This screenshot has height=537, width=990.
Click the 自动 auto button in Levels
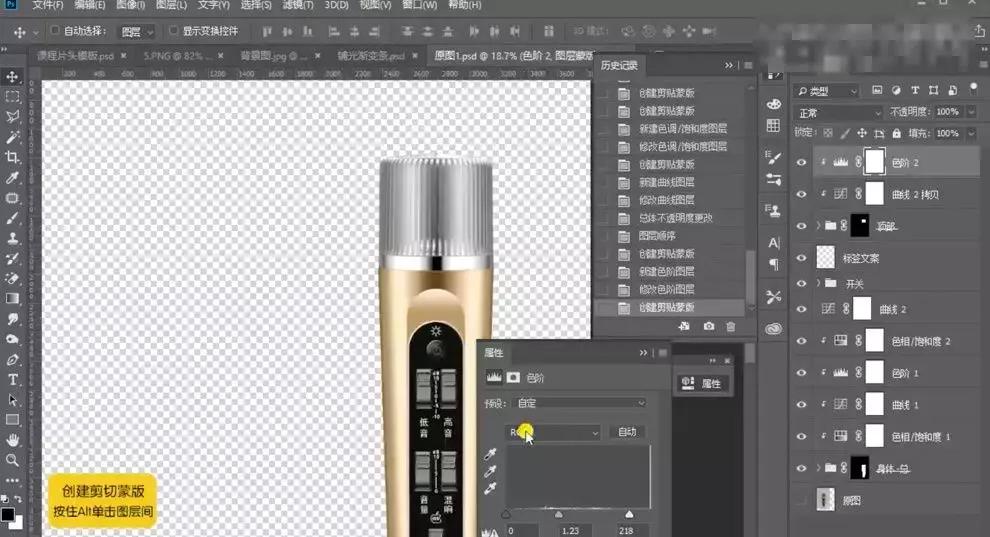click(x=627, y=432)
